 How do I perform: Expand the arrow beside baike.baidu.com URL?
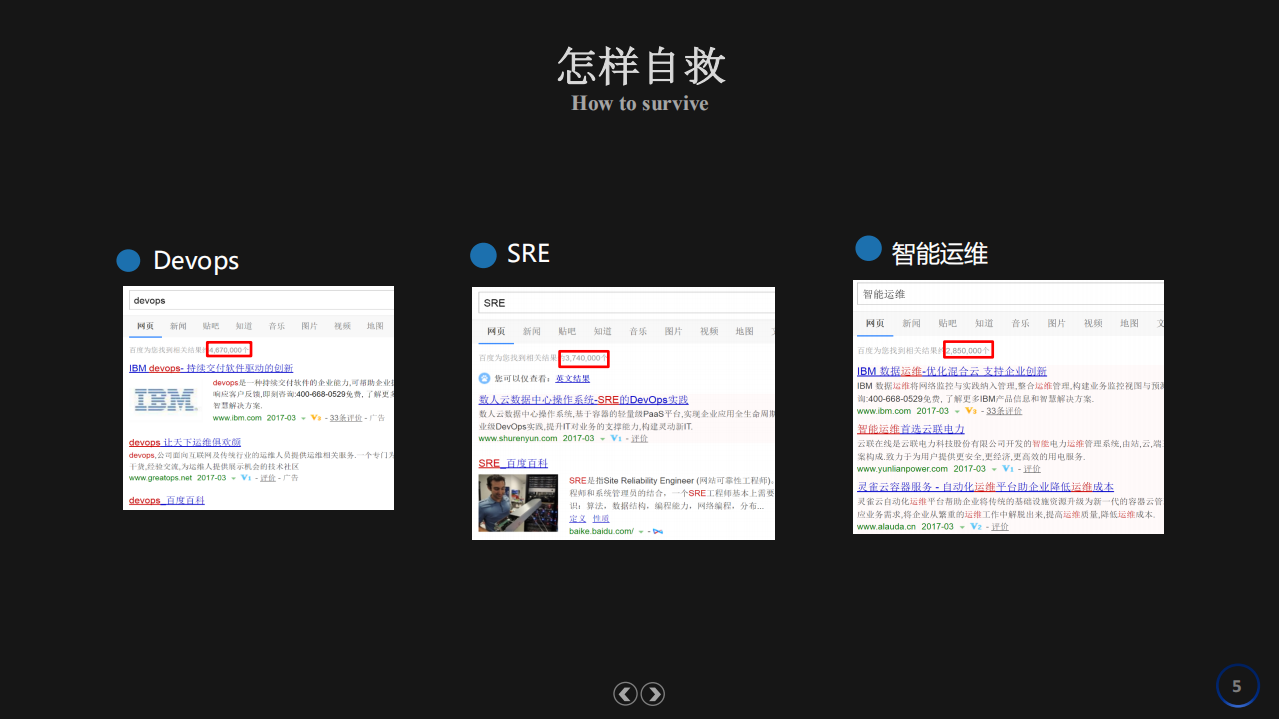click(x=640, y=531)
